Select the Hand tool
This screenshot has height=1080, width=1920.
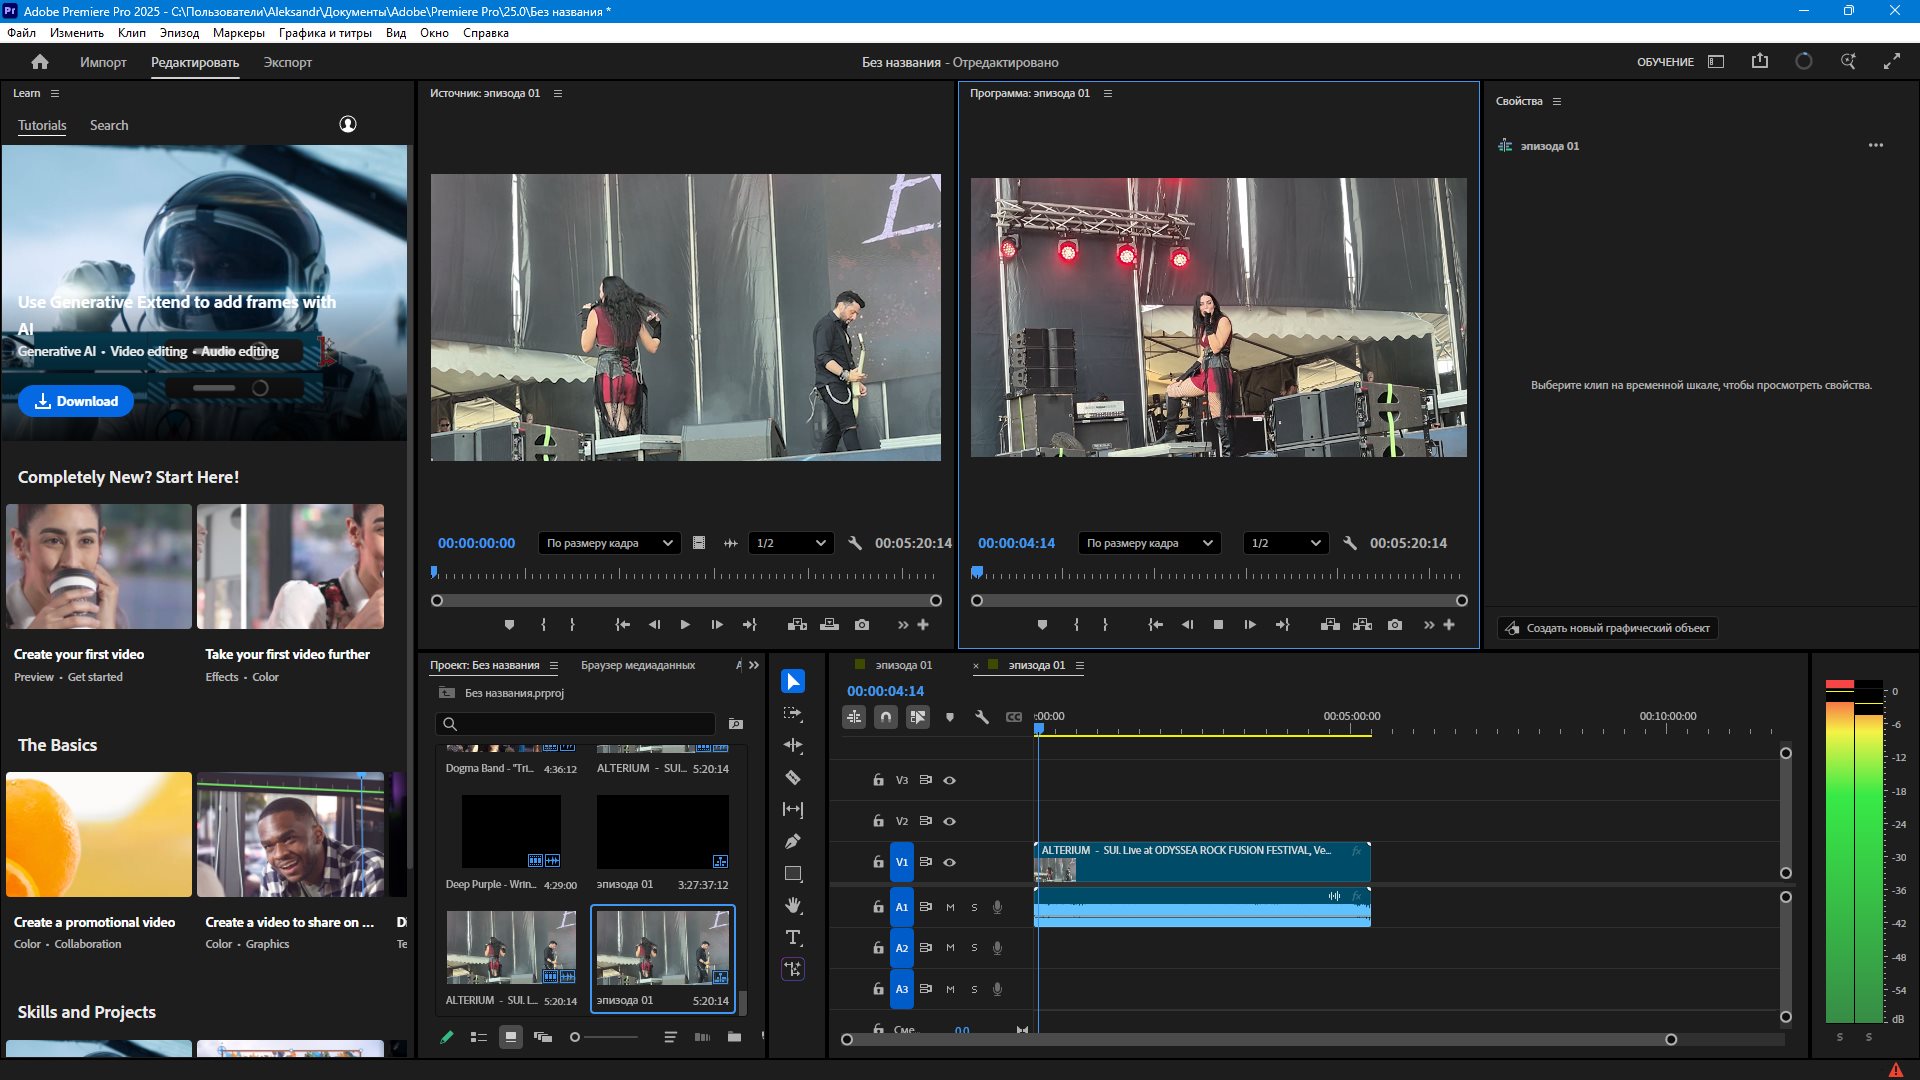pyautogui.click(x=793, y=906)
